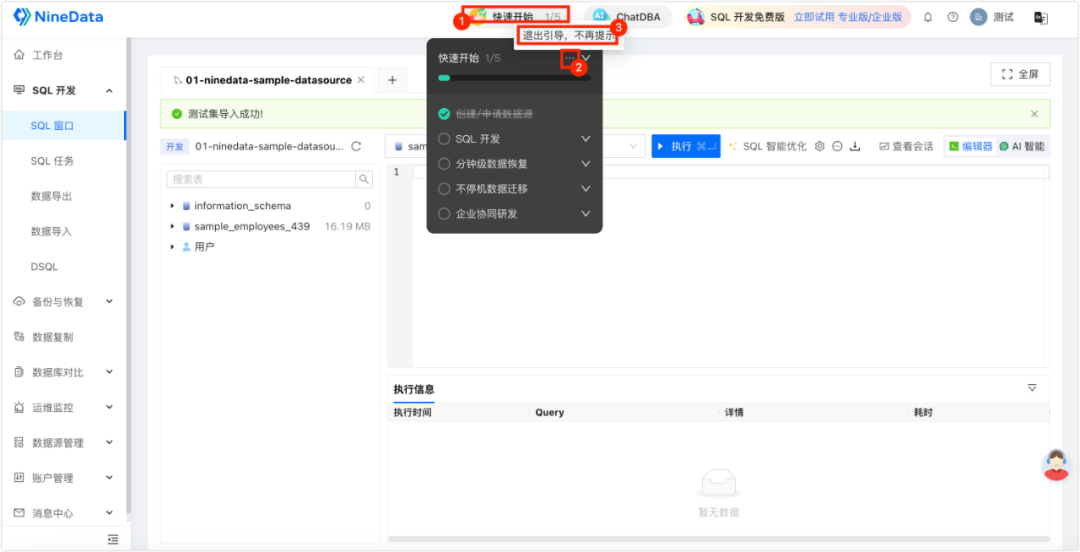Open the help question-mark icon
Screen dimensions: 1080x552
[953, 17]
